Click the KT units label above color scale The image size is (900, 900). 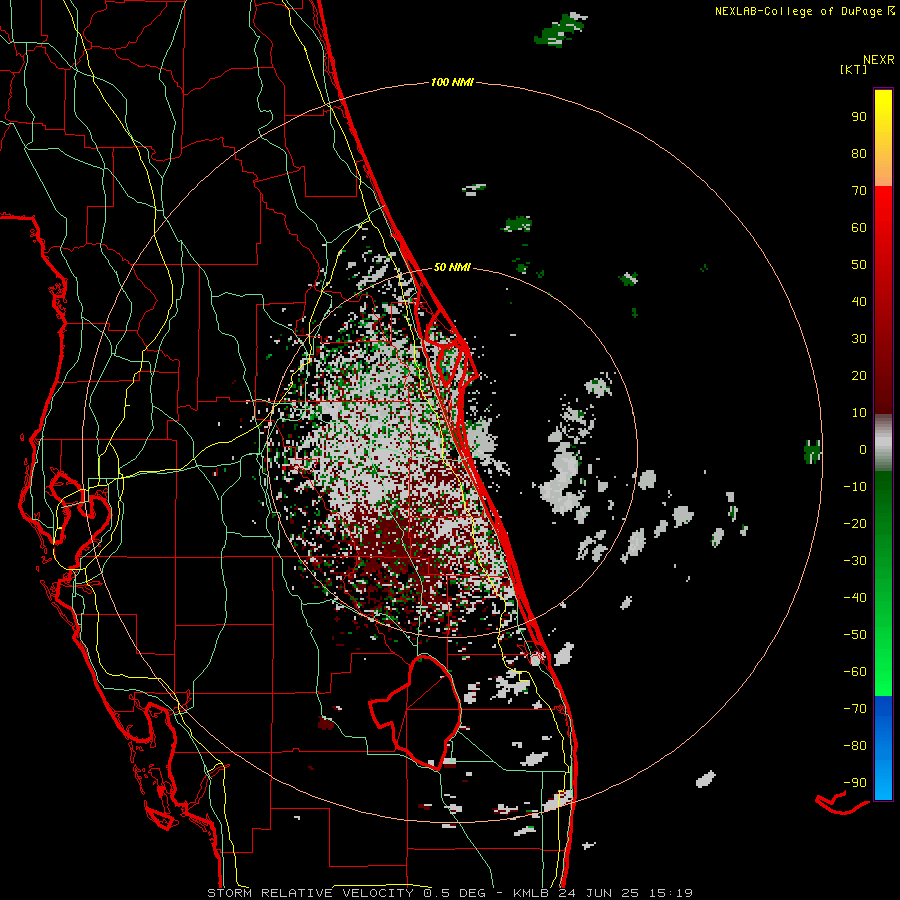click(x=854, y=69)
